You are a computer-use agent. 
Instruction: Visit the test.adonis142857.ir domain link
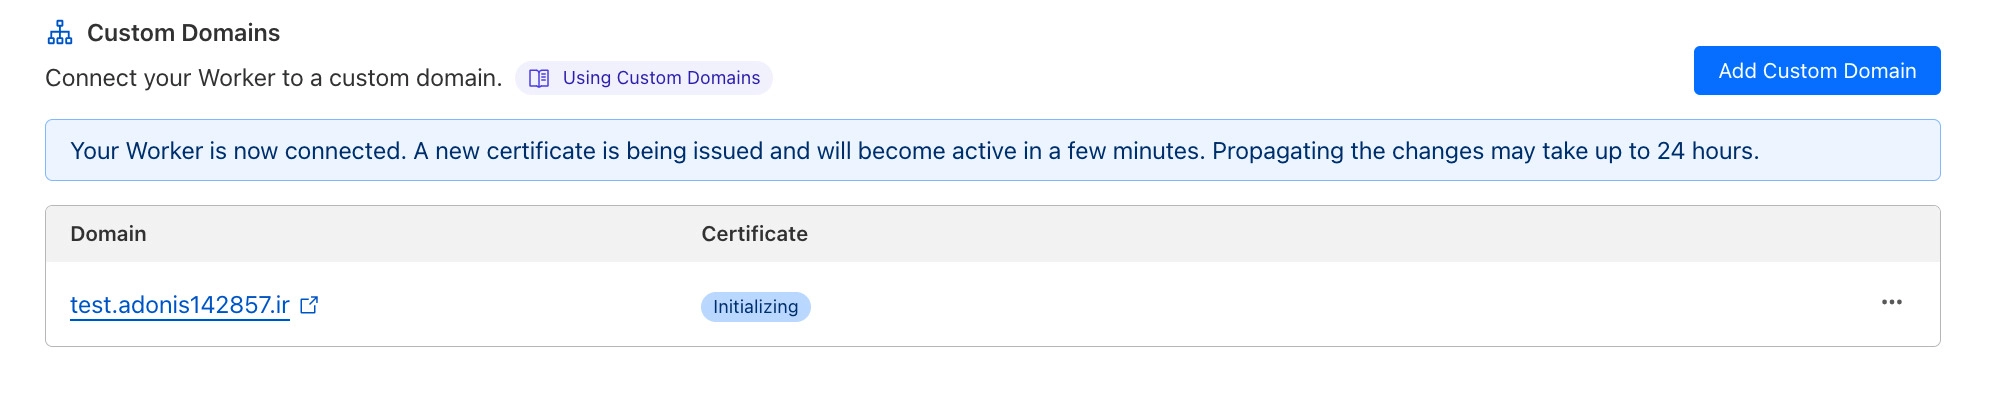pyautogui.click(x=180, y=305)
